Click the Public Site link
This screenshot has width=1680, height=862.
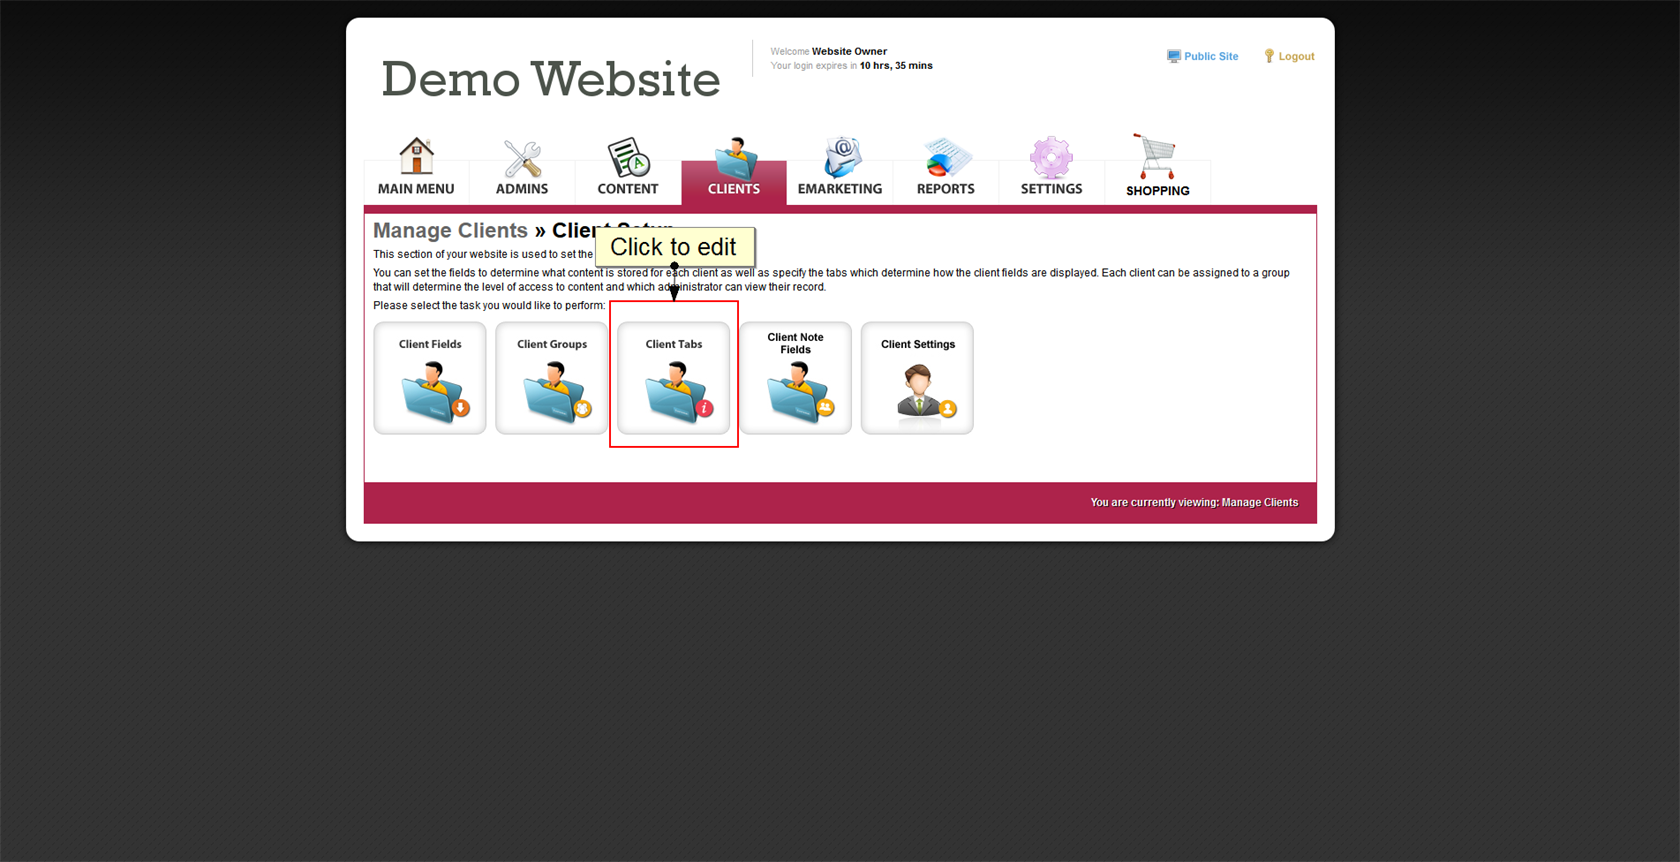tap(1210, 57)
